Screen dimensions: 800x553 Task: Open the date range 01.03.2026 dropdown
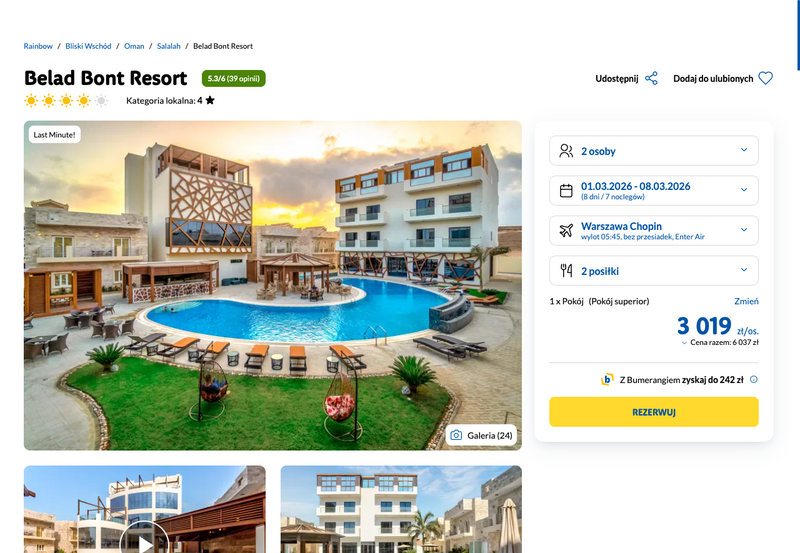[x=654, y=190]
